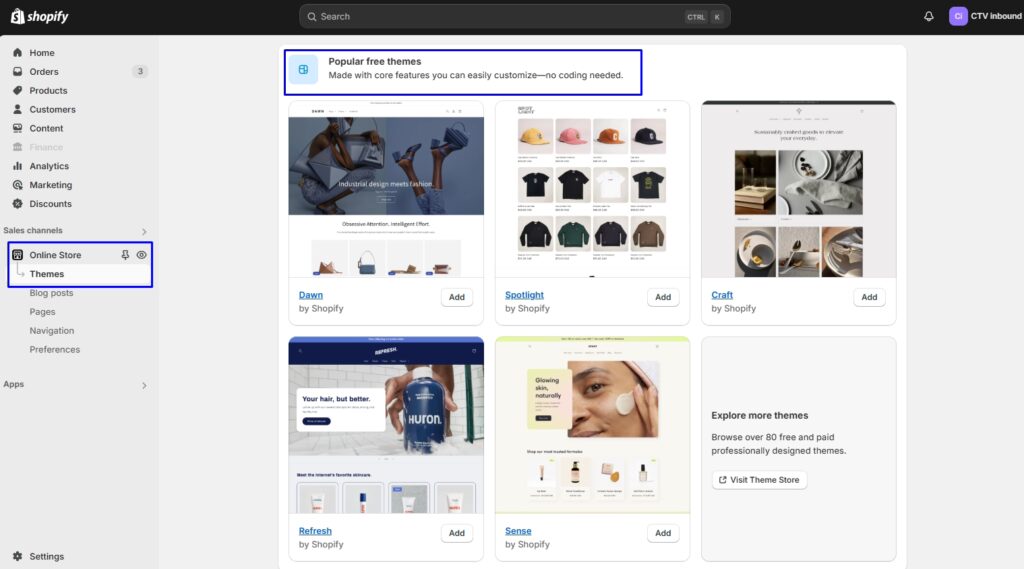The height and width of the screenshot is (569, 1024).
Task: Add the Craft theme
Action: coord(869,297)
